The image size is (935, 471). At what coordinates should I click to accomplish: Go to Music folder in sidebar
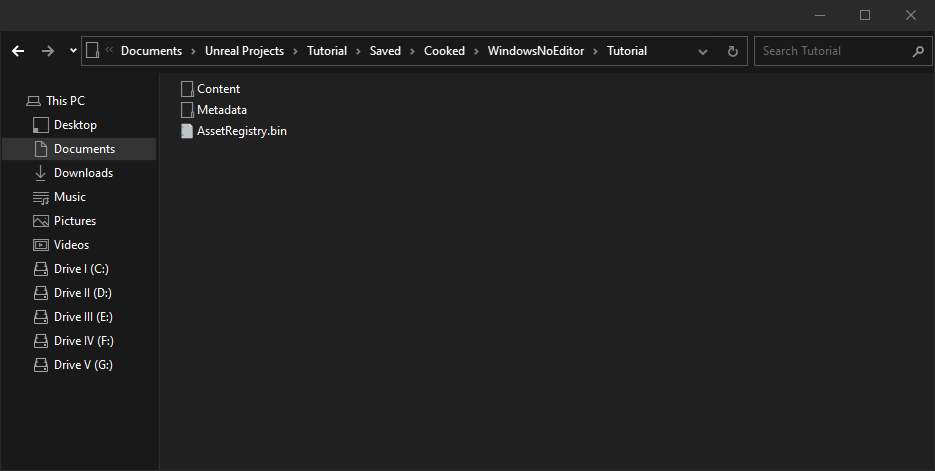click(x=69, y=197)
